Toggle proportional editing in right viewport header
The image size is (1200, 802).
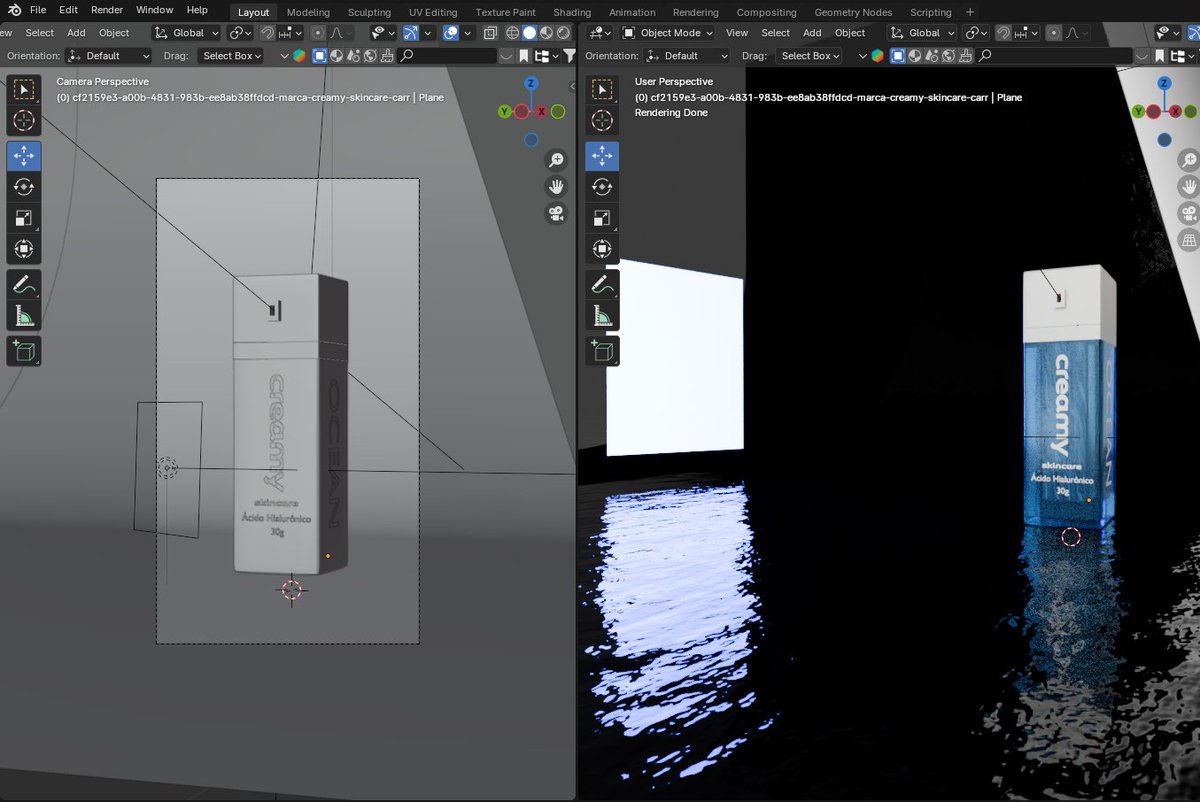pos(1053,33)
